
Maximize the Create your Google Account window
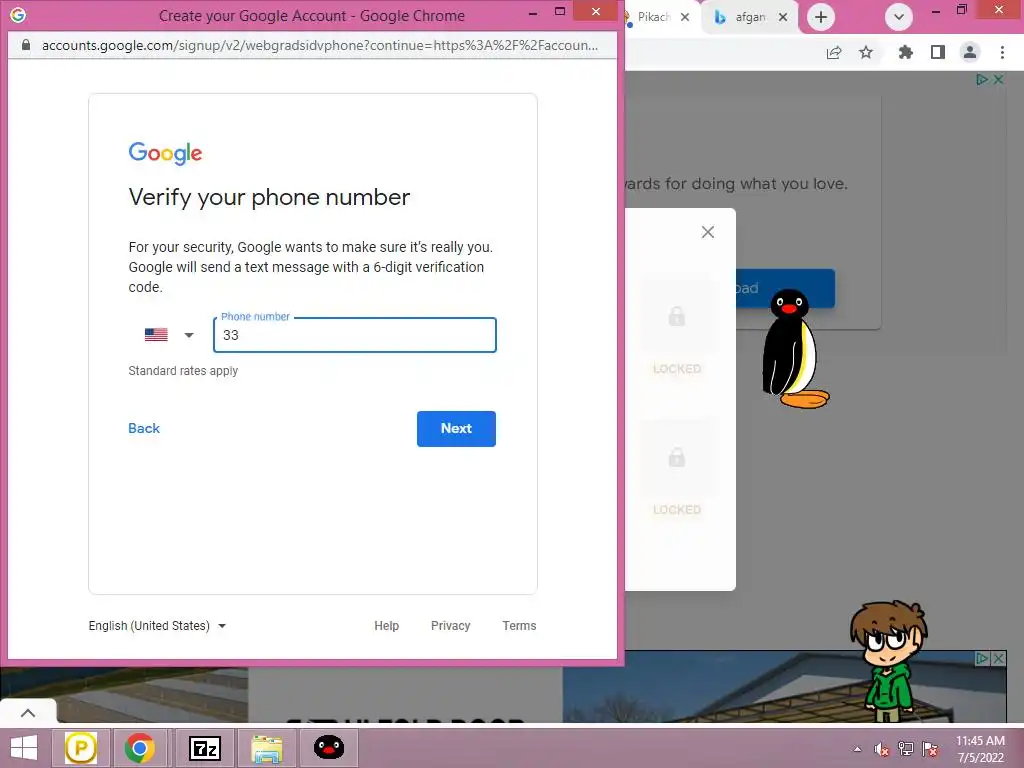click(560, 12)
